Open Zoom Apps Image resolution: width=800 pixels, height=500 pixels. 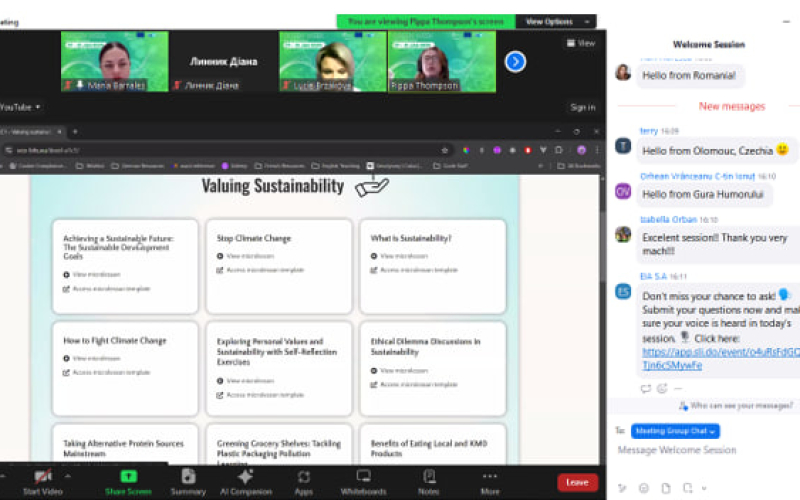tap(304, 482)
